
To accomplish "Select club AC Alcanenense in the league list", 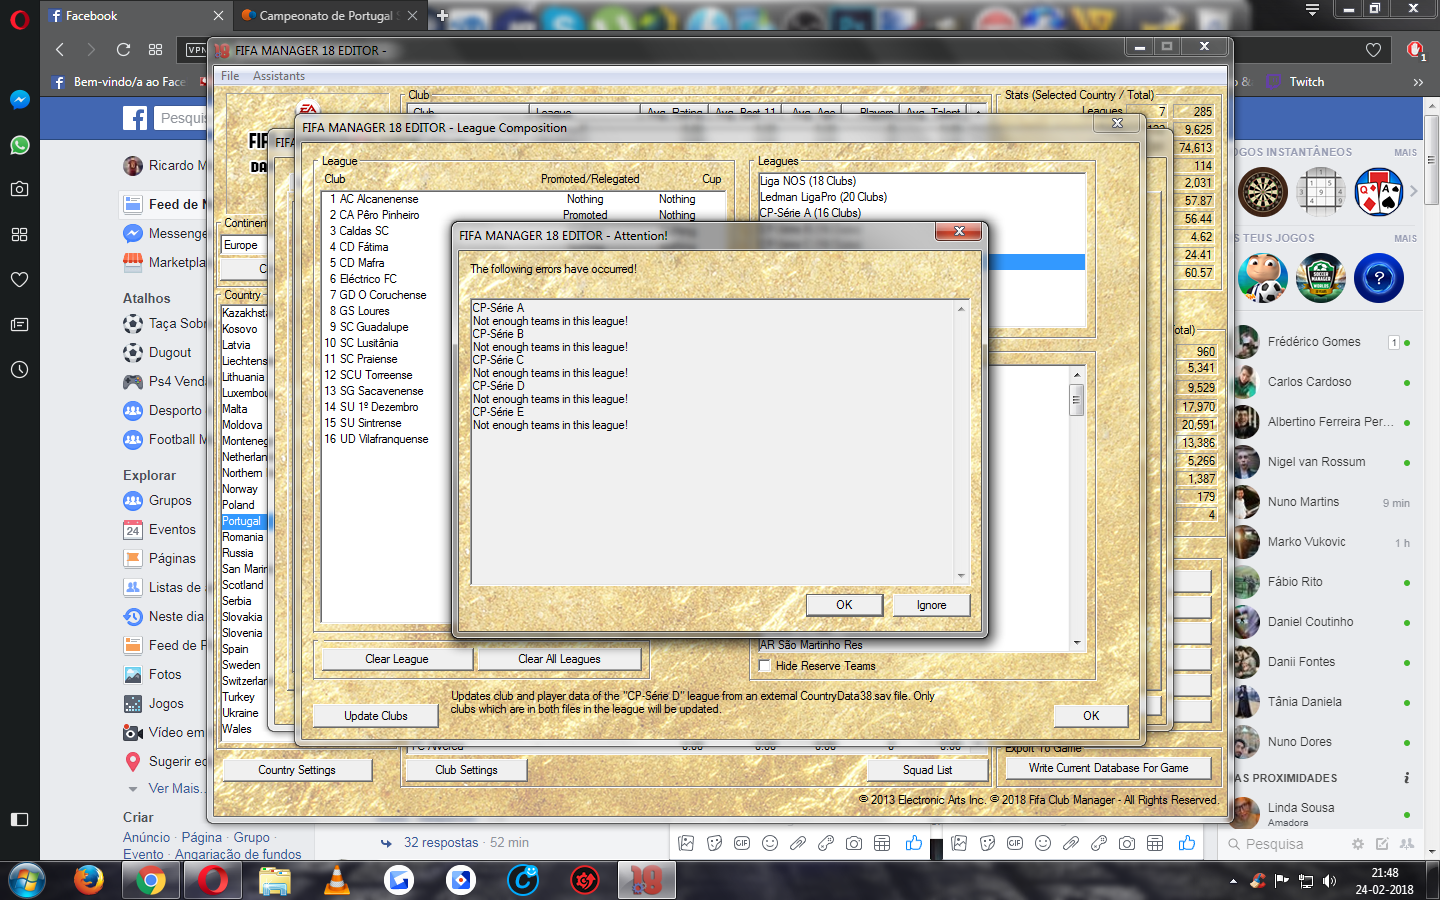I will point(379,199).
